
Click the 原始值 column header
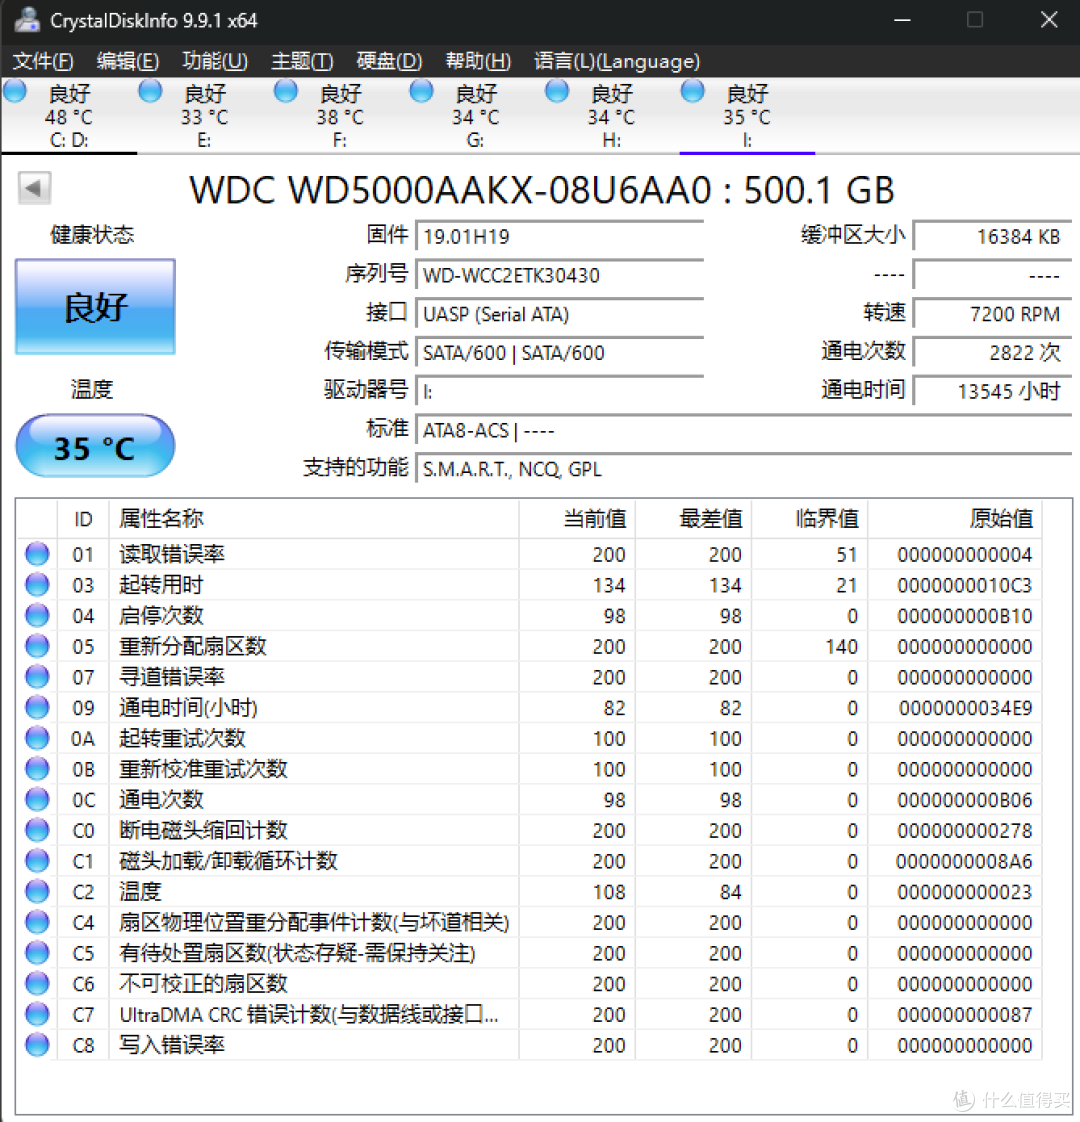(955, 519)
